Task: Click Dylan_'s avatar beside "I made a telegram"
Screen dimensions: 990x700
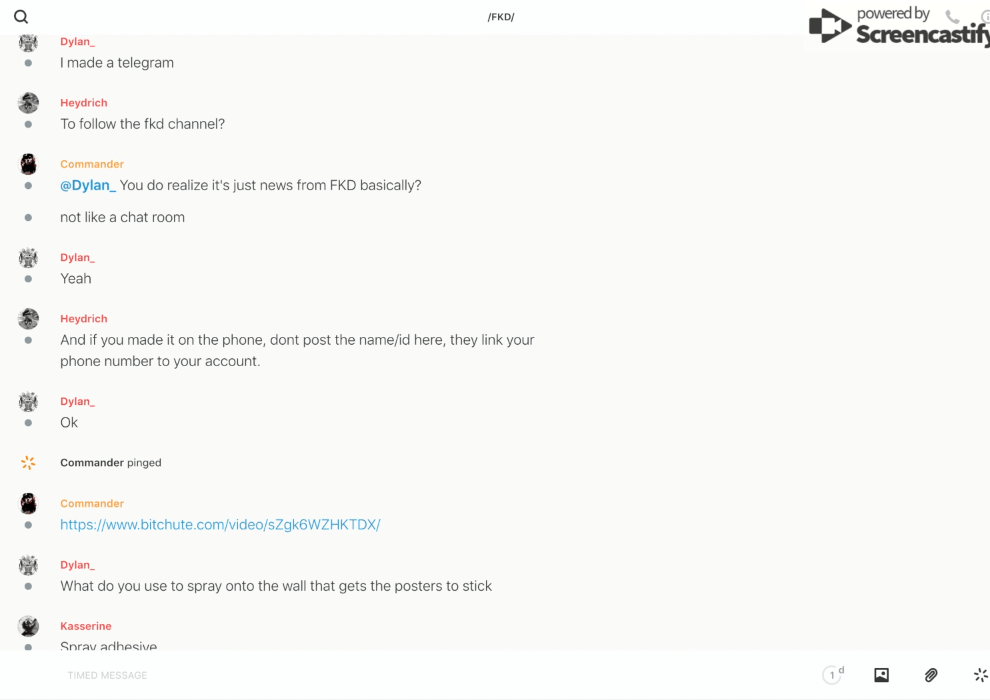Action: pos(28,43)
